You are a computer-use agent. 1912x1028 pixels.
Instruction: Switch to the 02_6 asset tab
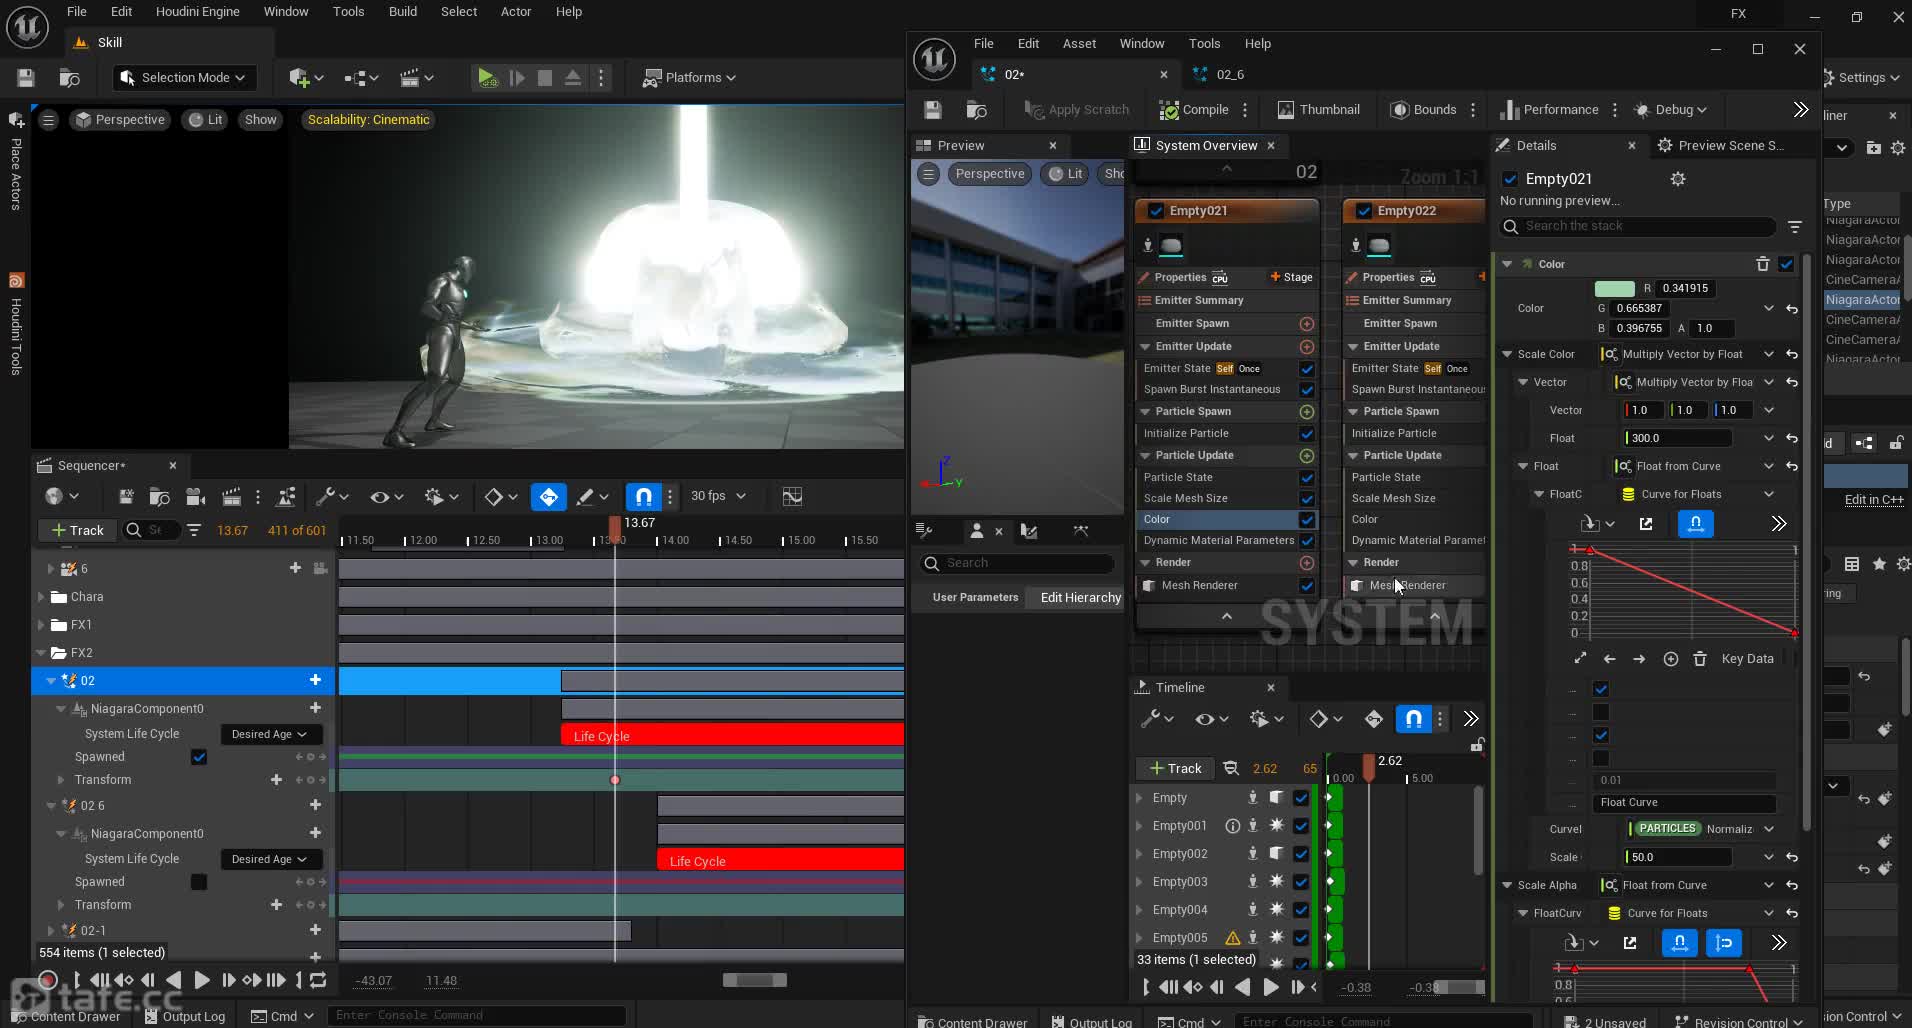tap(1230, 75)
